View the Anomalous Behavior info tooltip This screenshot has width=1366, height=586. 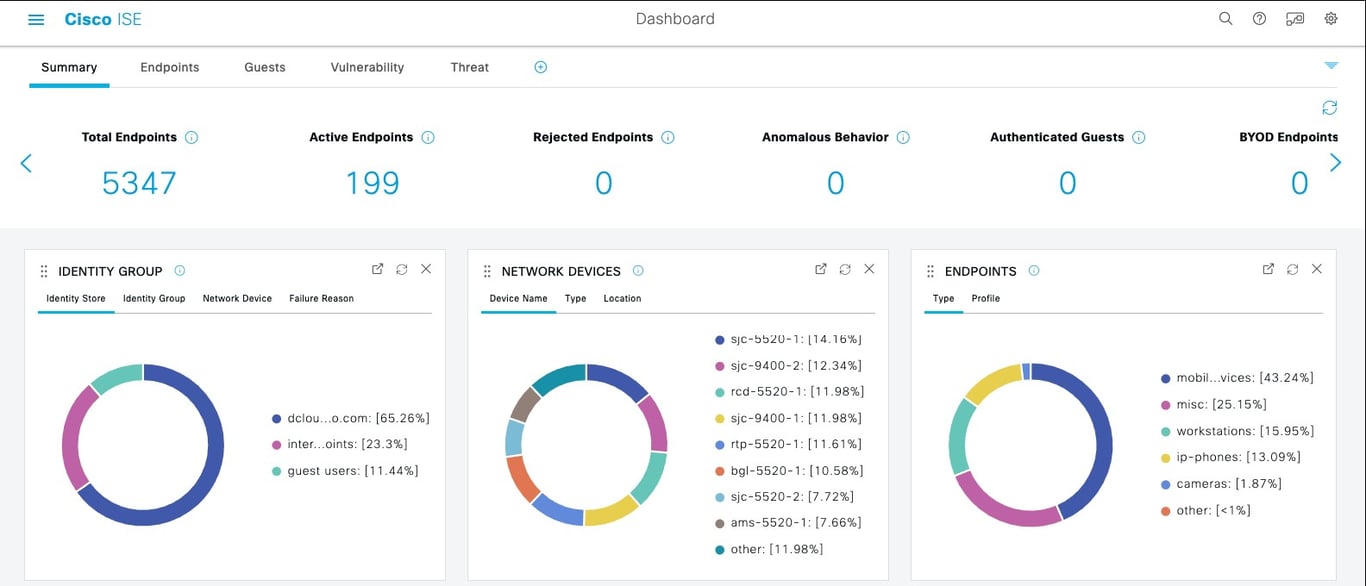903,137
